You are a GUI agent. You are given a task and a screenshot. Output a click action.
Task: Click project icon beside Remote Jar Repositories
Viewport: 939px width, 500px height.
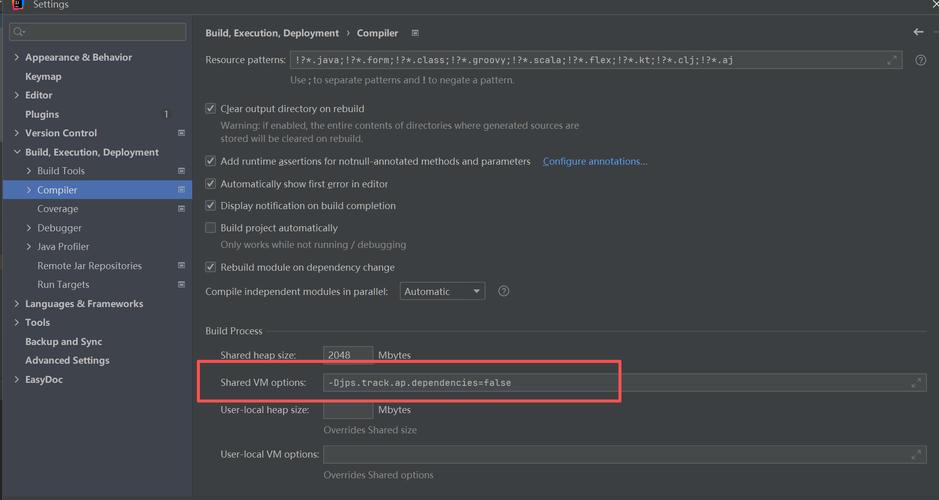(x=181, y=265)
